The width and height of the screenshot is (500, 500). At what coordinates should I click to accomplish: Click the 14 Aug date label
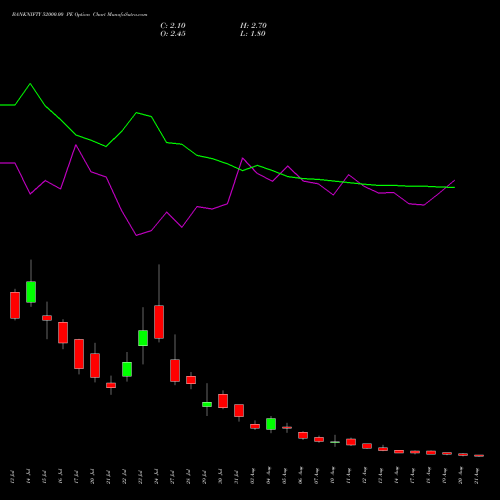pyautogui.click(x=397, y=476)
